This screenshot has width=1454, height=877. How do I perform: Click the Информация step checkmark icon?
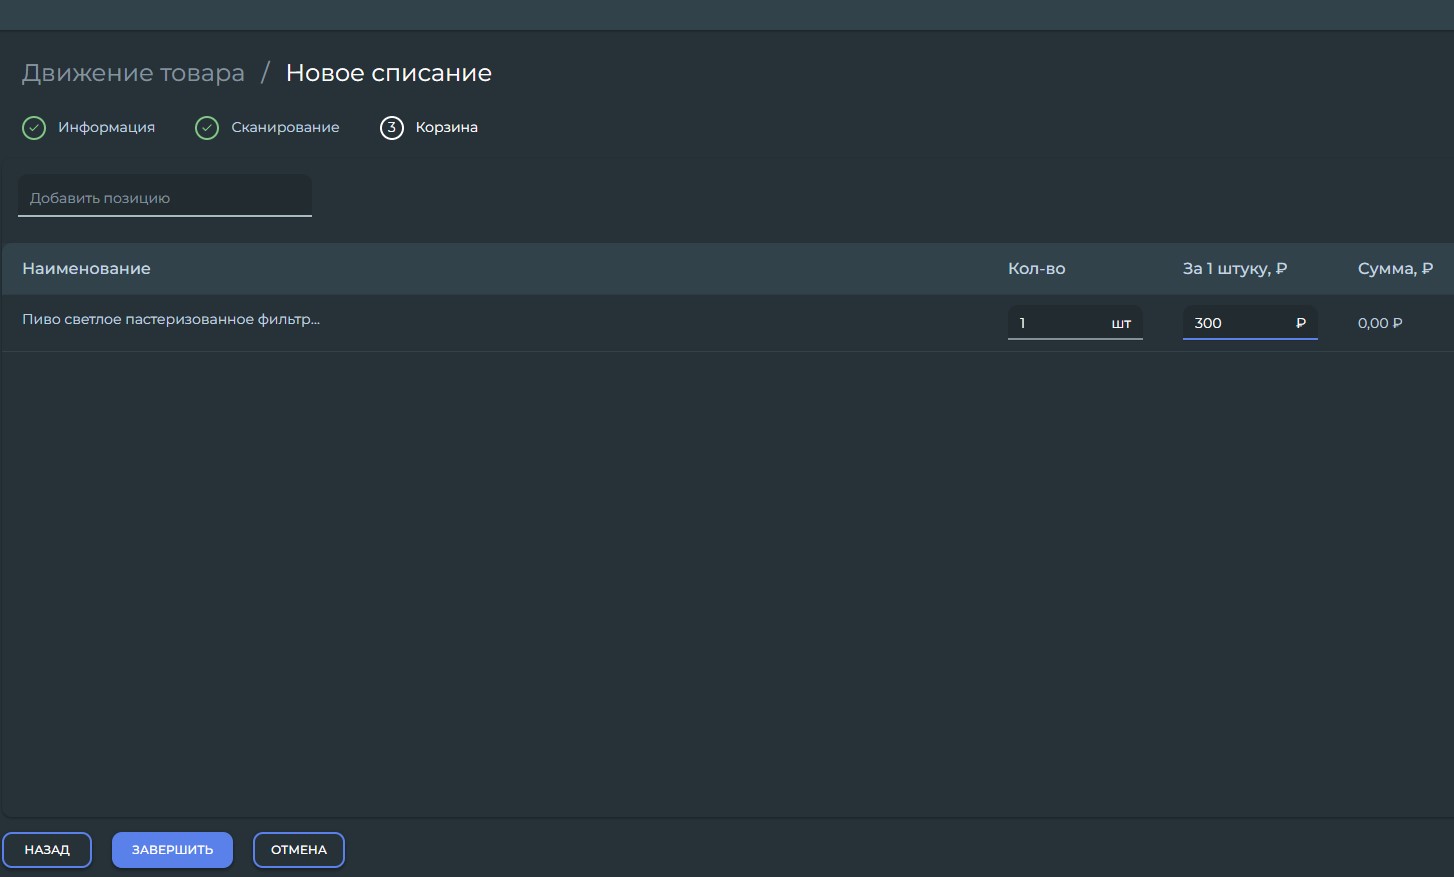pos(34,128)
